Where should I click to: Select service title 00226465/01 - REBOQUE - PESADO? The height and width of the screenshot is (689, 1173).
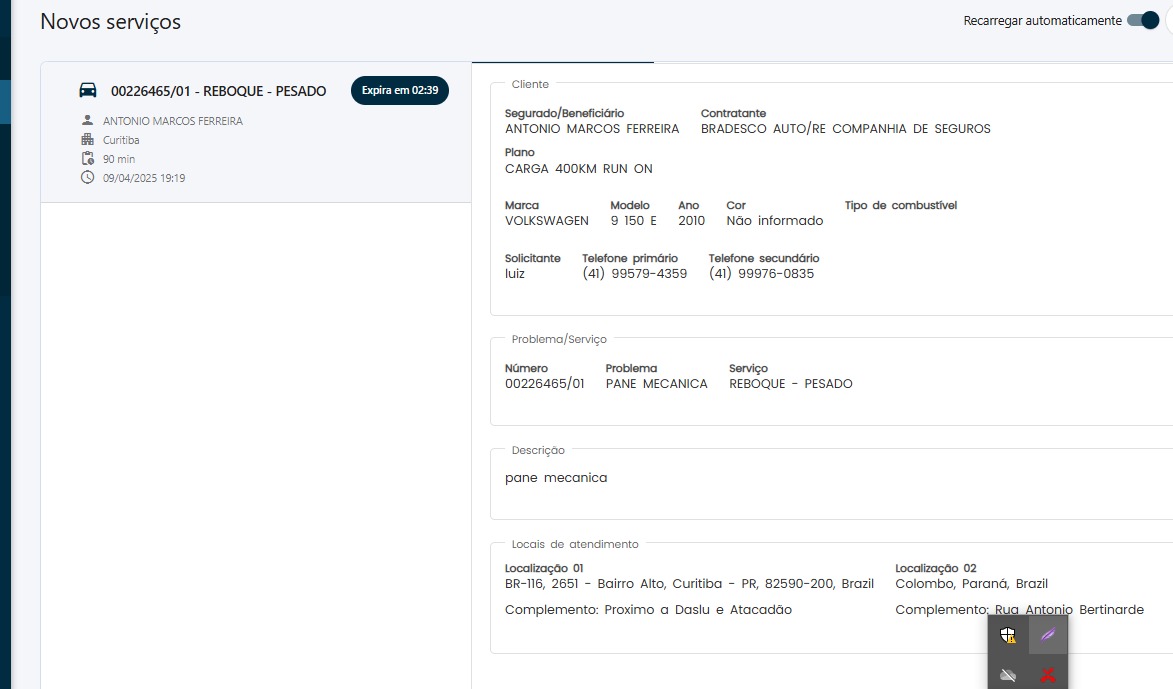pos(218,91)
